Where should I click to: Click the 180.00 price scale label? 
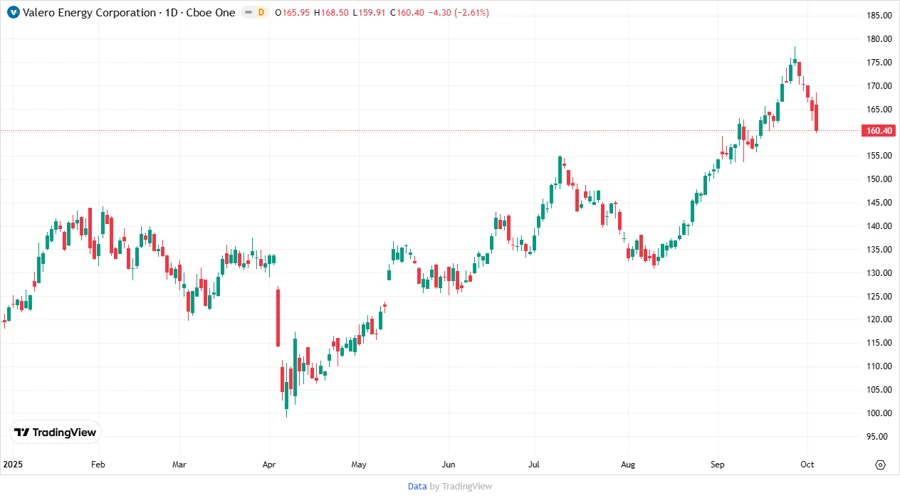[x=879, y=39]
